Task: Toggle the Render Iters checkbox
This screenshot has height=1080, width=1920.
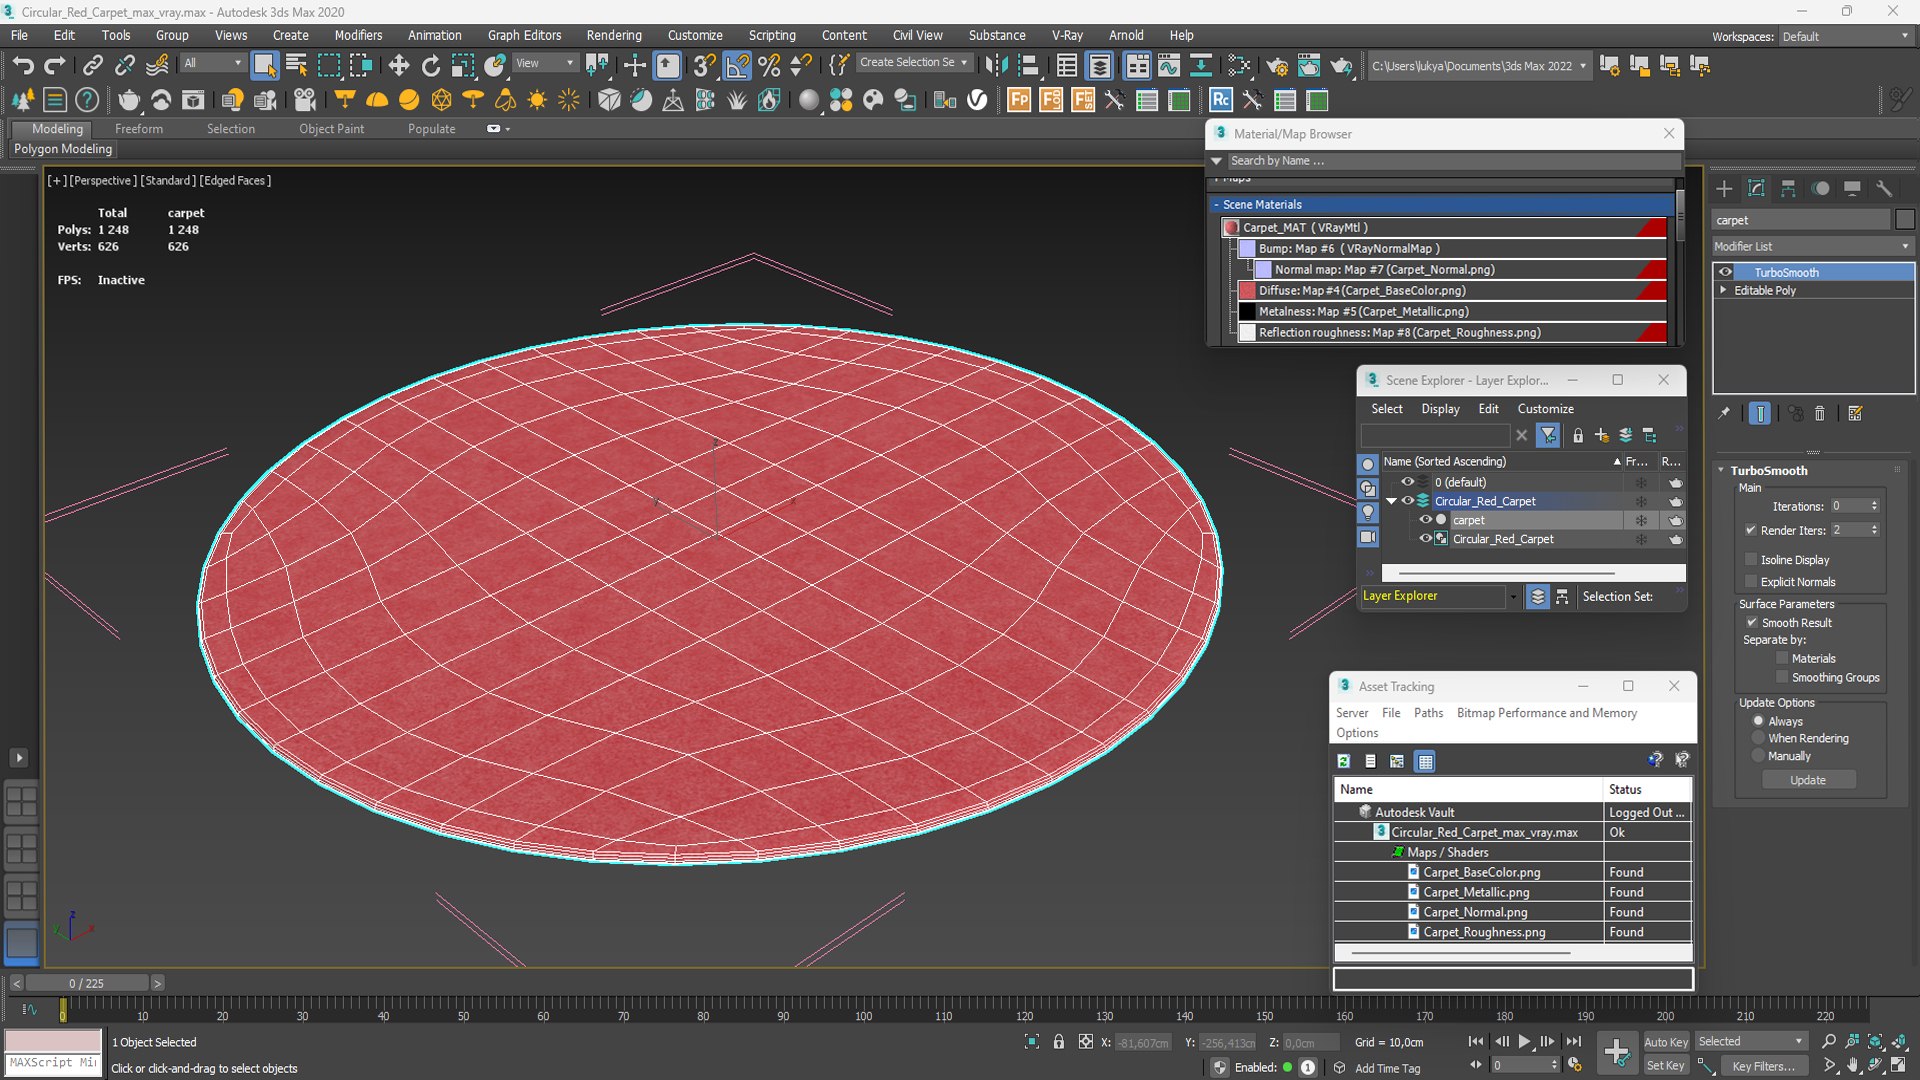Action: point(1751,530)
